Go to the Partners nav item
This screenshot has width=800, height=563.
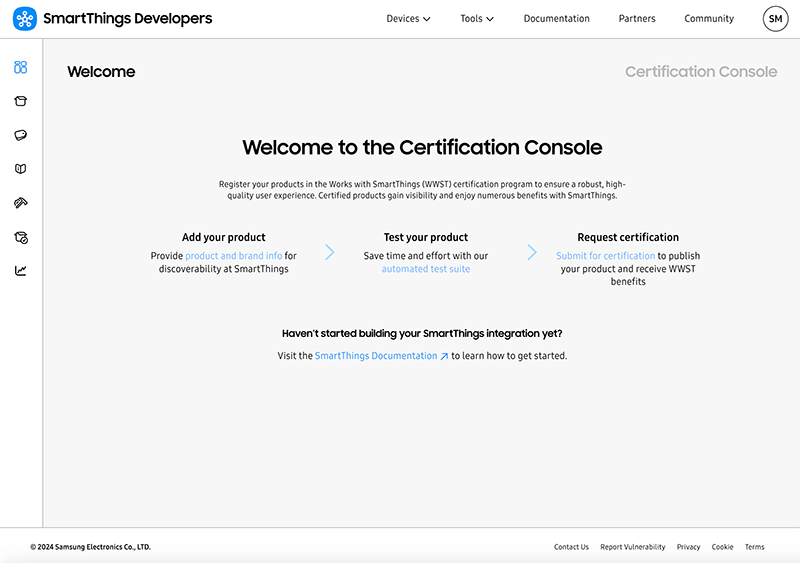click(x=637, y=19)
